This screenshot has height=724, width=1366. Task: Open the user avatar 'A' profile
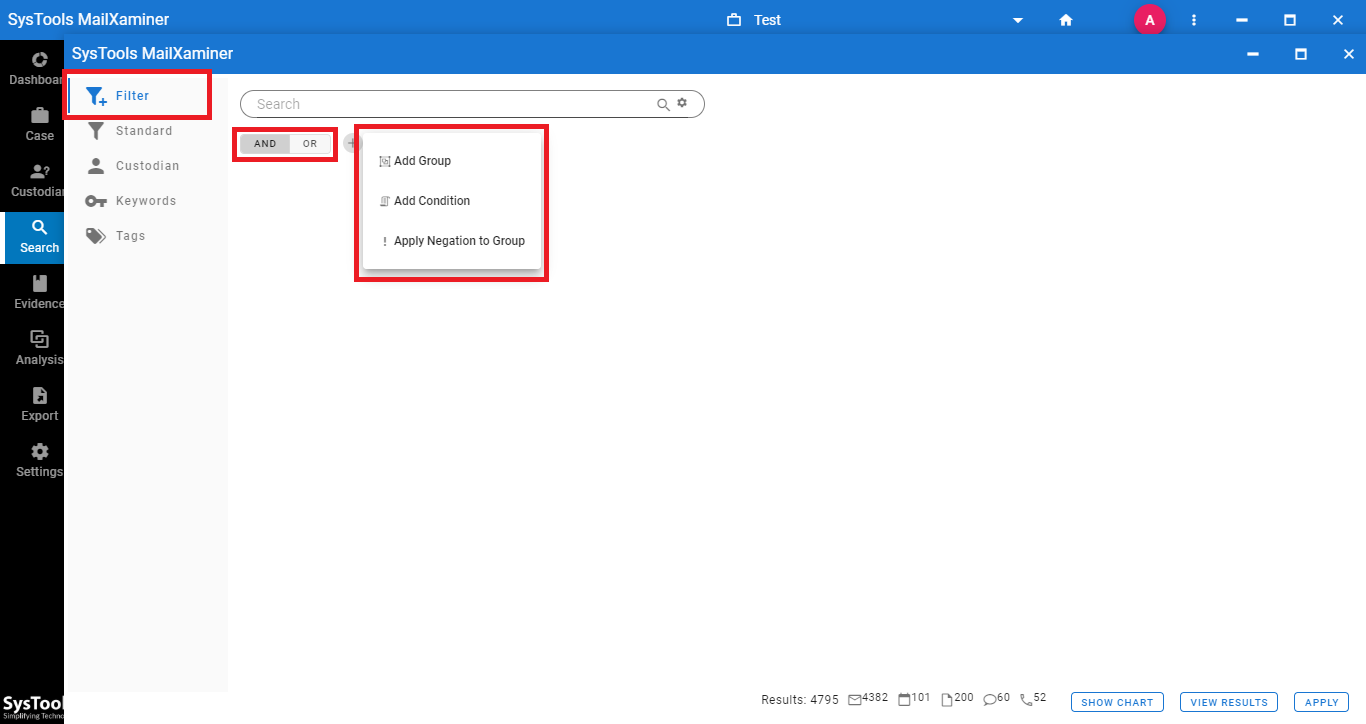point(1149,20)
